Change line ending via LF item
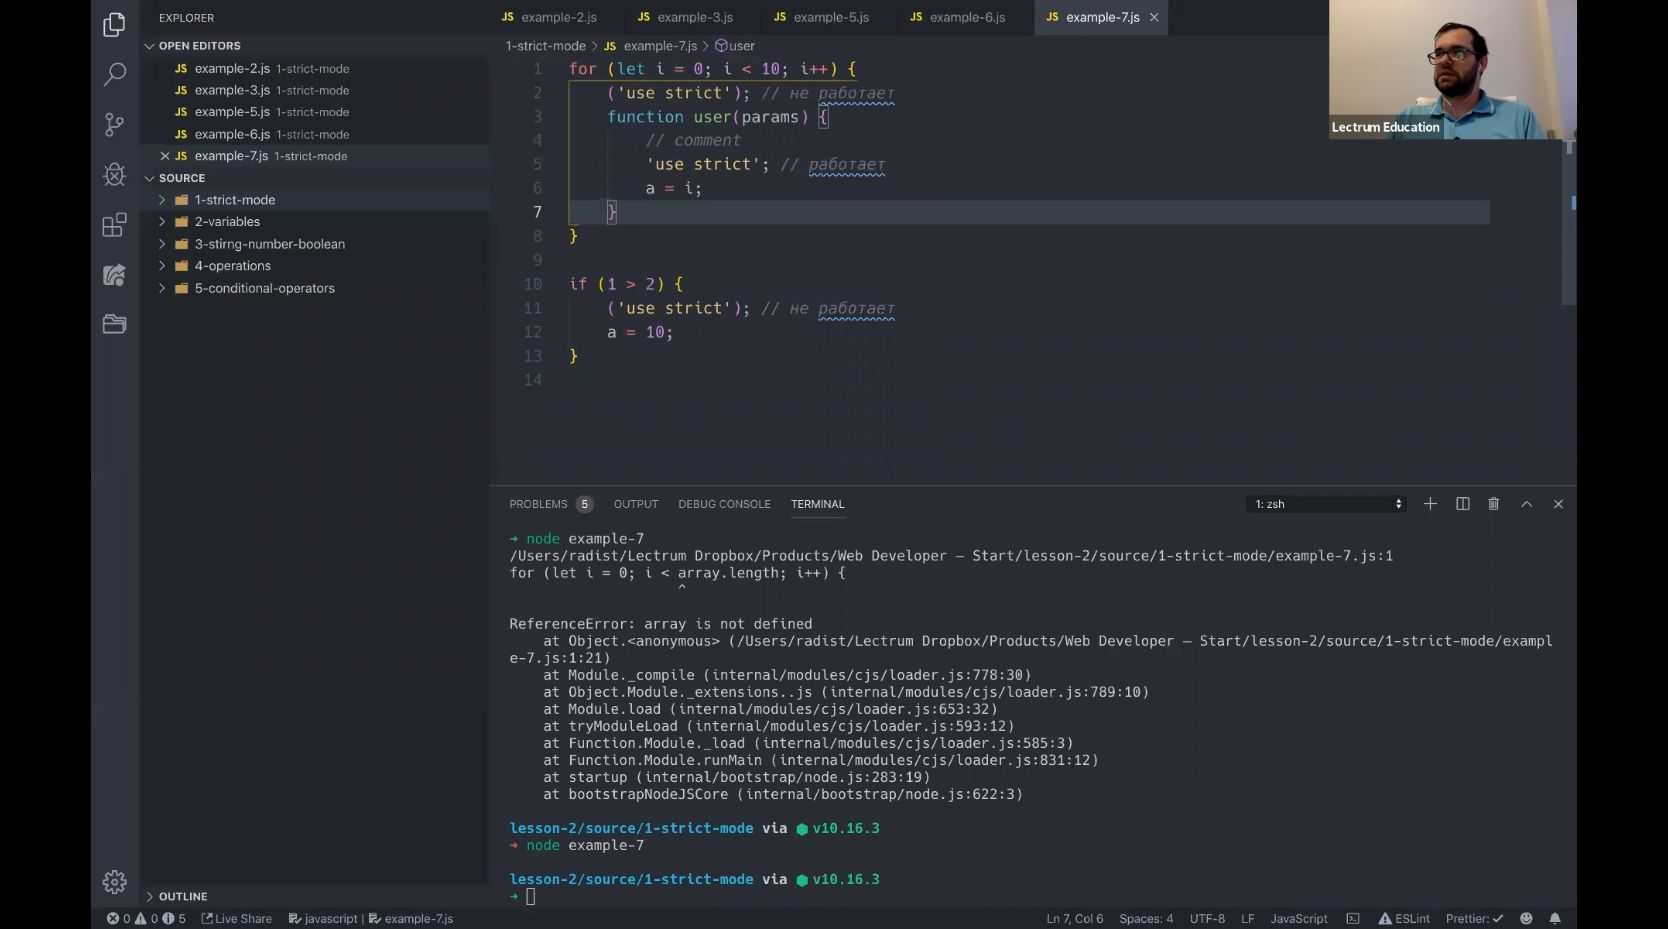Viewport: 1668px width, 929px height. (x=1248, y=918)
